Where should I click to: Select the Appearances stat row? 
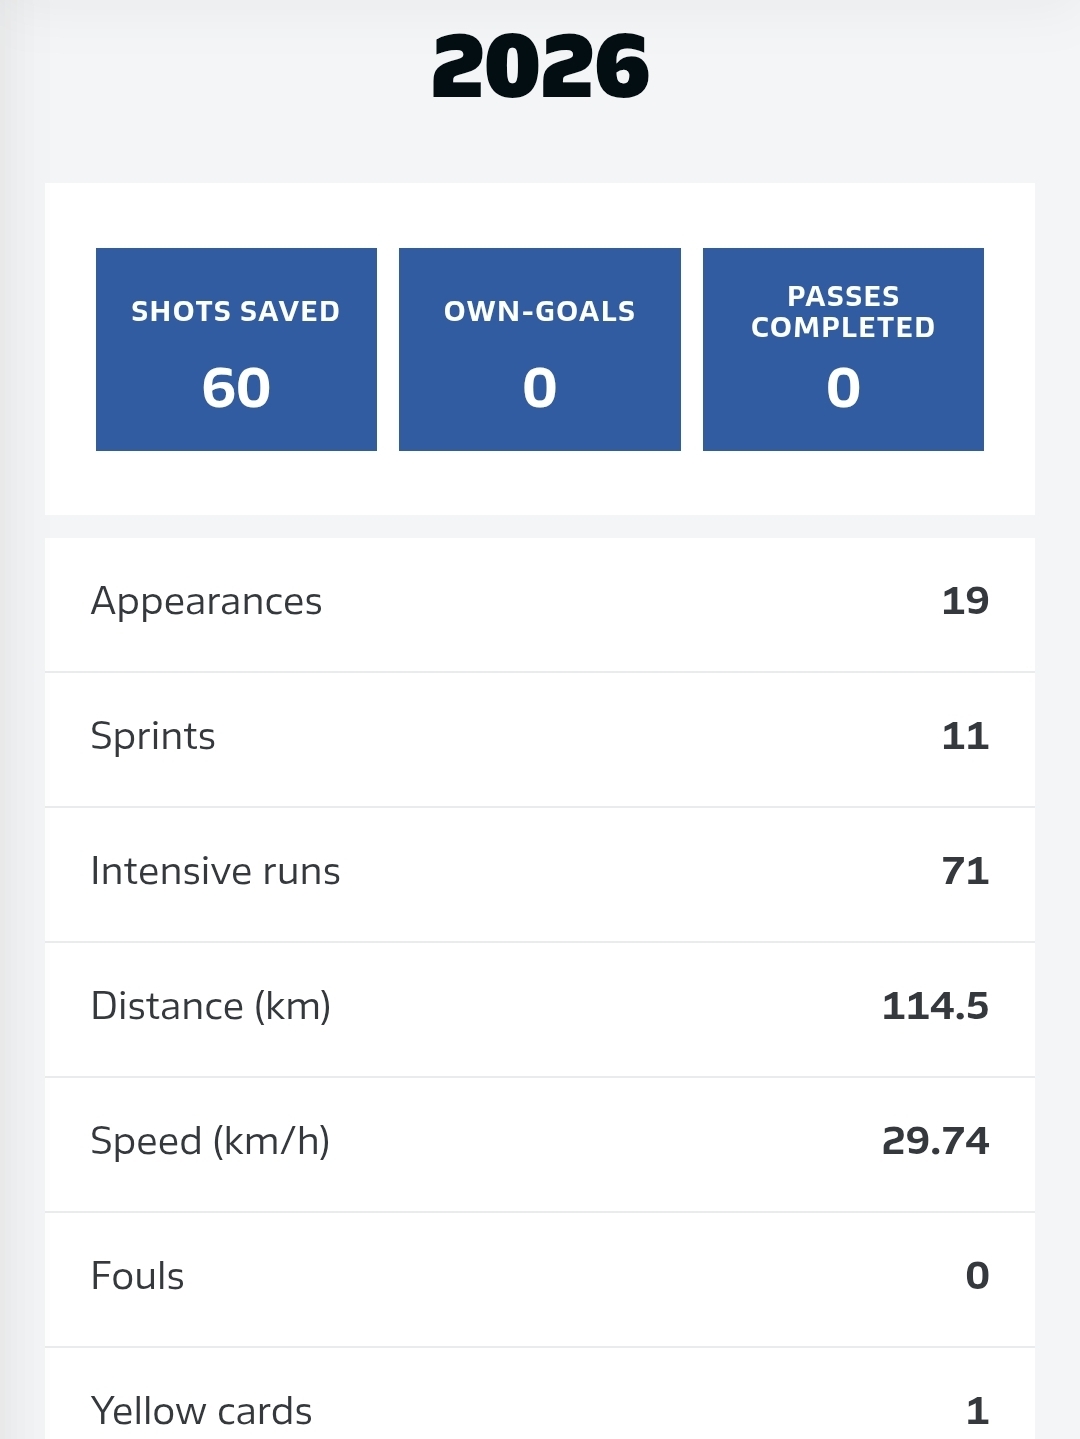[540, 603]
